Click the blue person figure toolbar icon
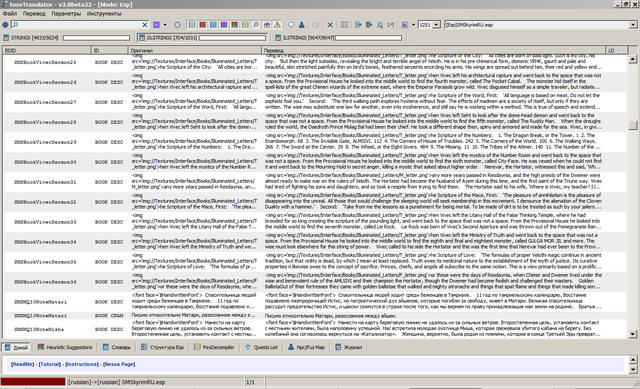This screenshot has width=640, height=389. click(x=302, y=25)
